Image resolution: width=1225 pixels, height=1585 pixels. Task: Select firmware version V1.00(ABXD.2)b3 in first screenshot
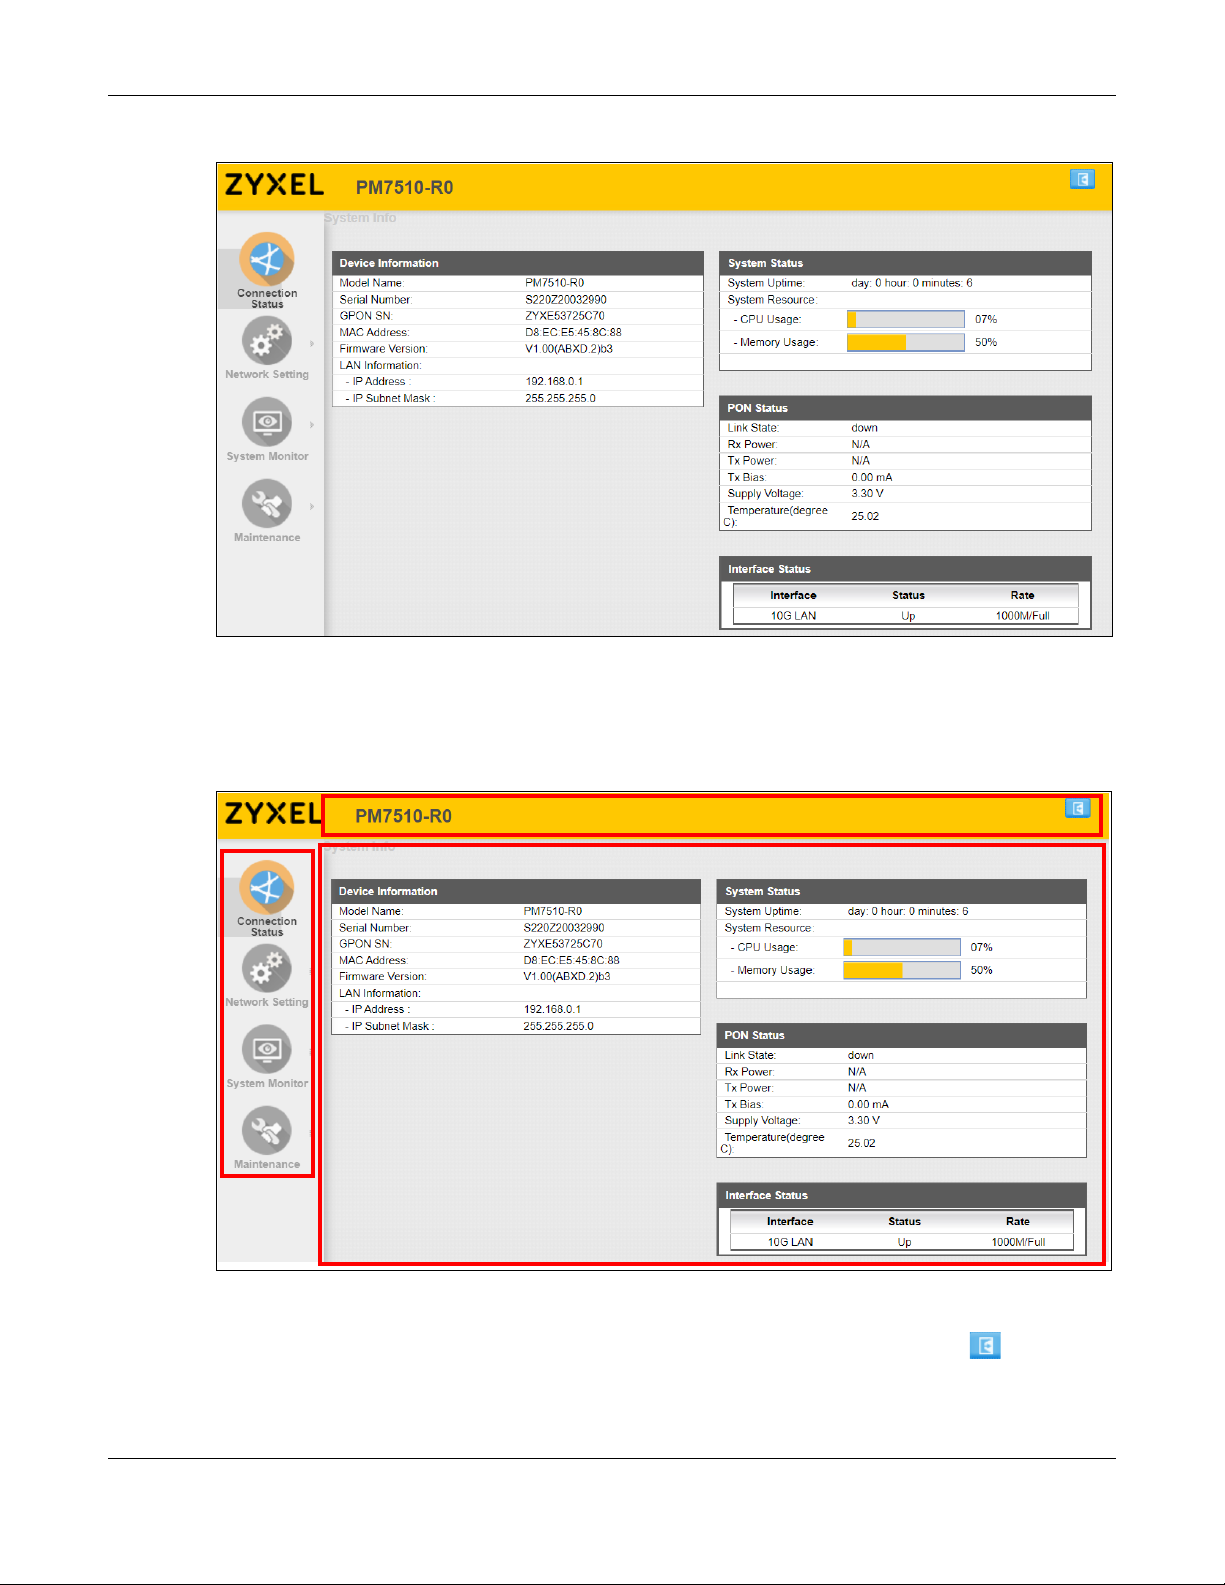(569, 349)
